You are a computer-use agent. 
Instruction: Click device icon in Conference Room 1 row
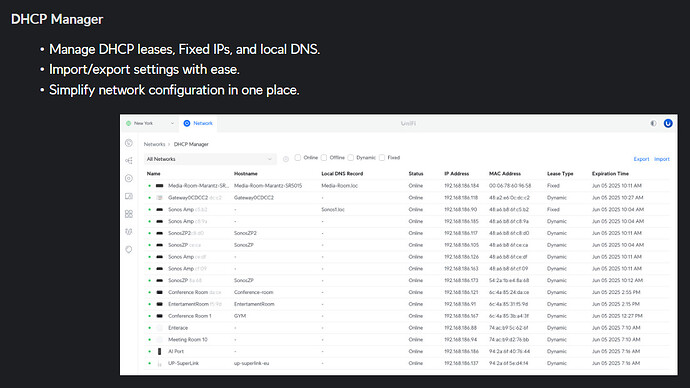point(159,316)
